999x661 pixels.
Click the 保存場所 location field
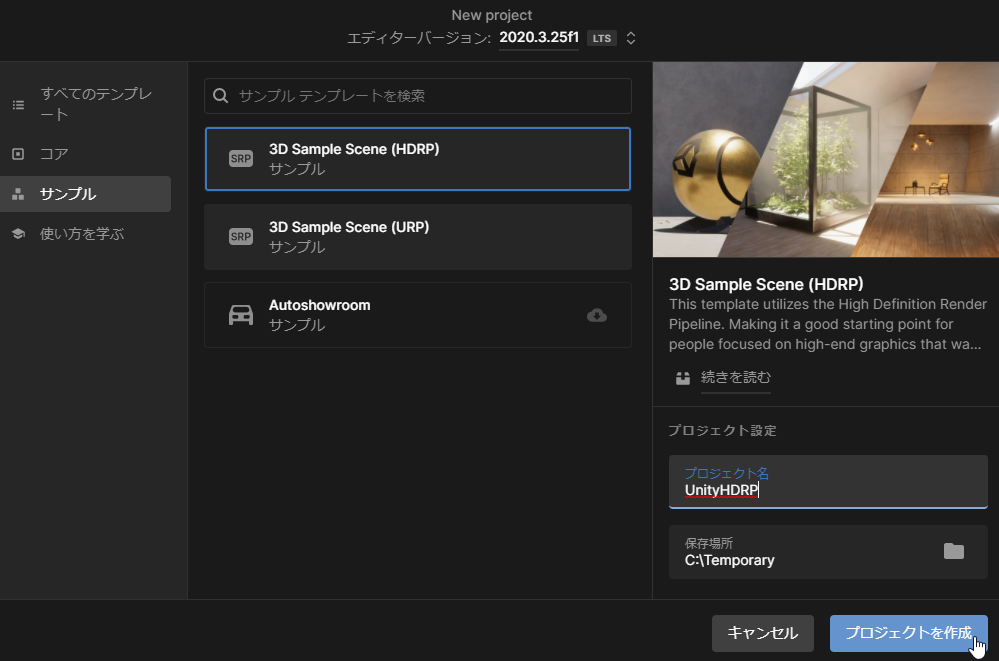[x=828, y=552]
